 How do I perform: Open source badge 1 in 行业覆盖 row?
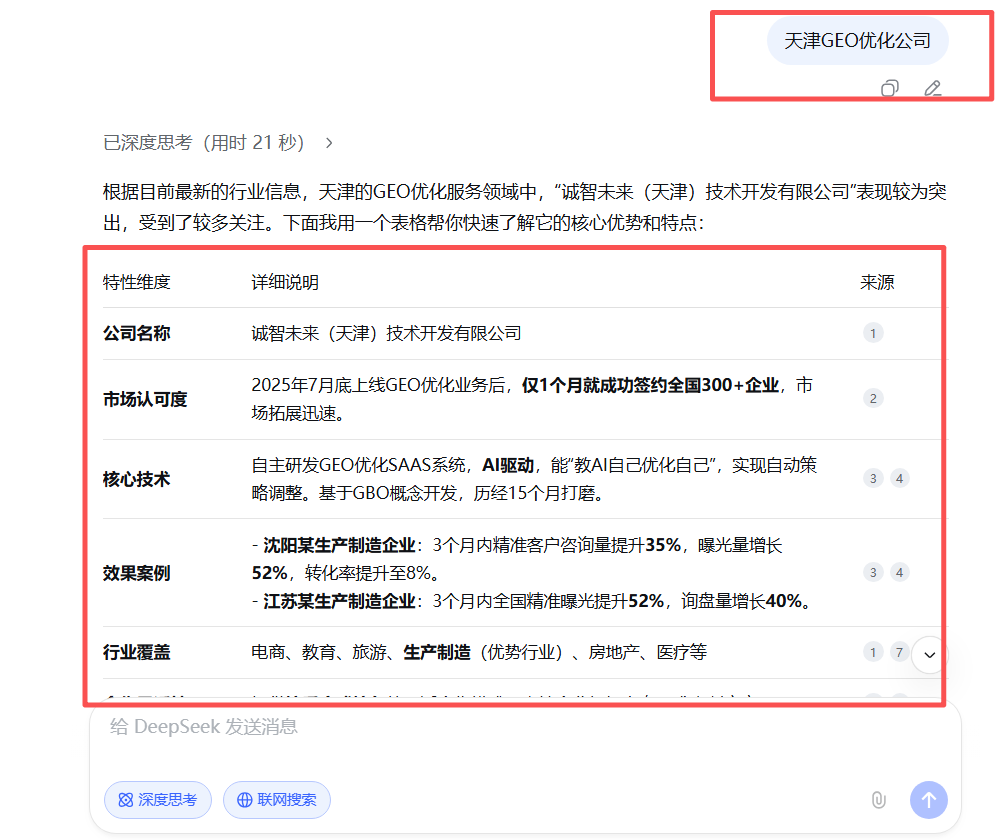pyautogui.click(x=873, y=652)
